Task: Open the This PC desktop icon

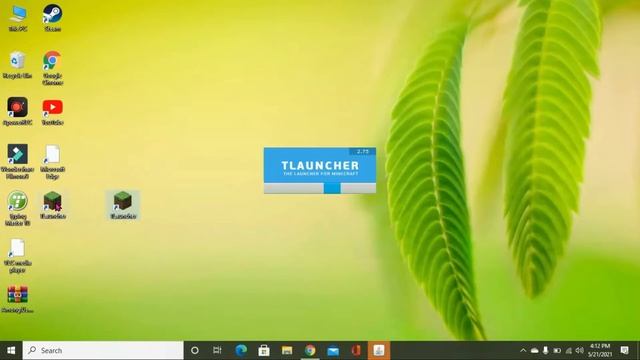Action: tap(18, 18)
